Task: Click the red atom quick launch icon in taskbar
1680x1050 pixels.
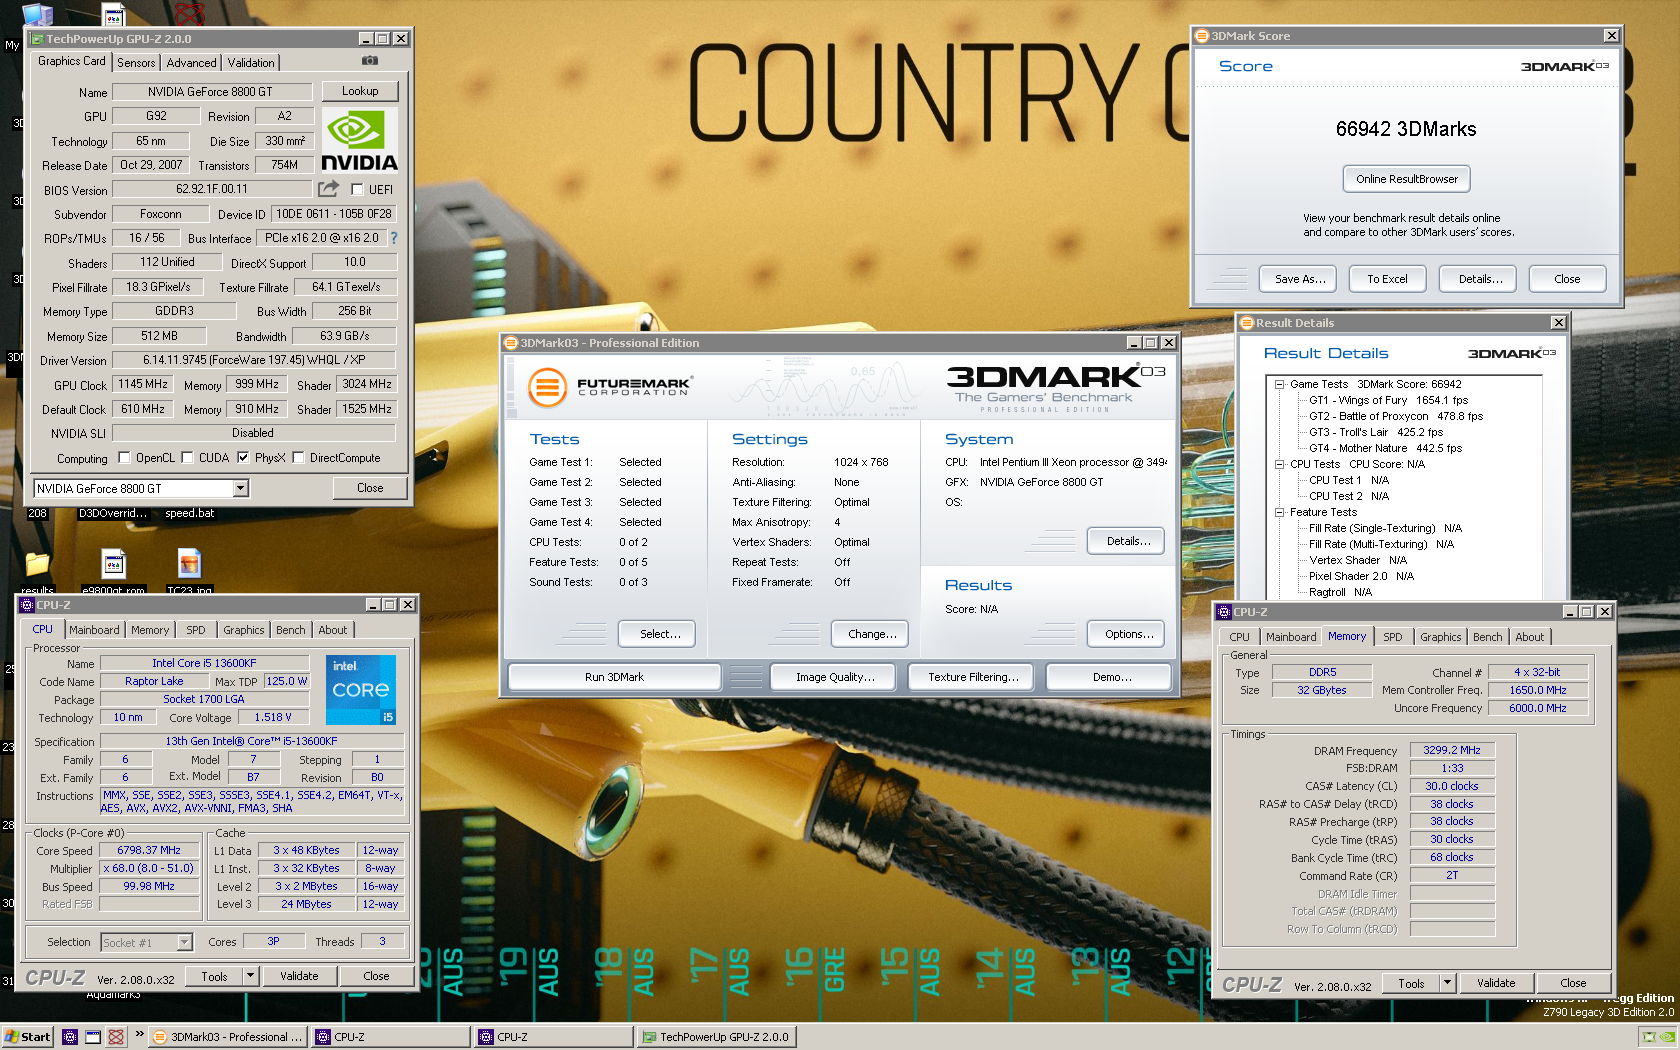Action: [x=116, y=1037]
